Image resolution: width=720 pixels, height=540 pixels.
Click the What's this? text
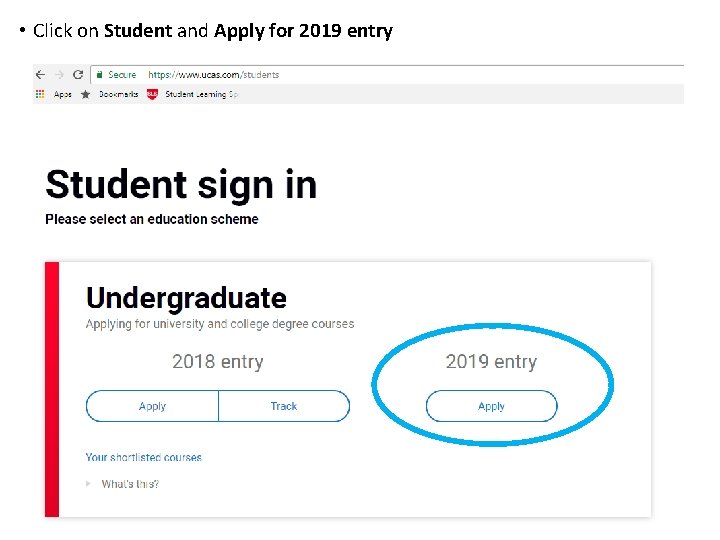130,484
